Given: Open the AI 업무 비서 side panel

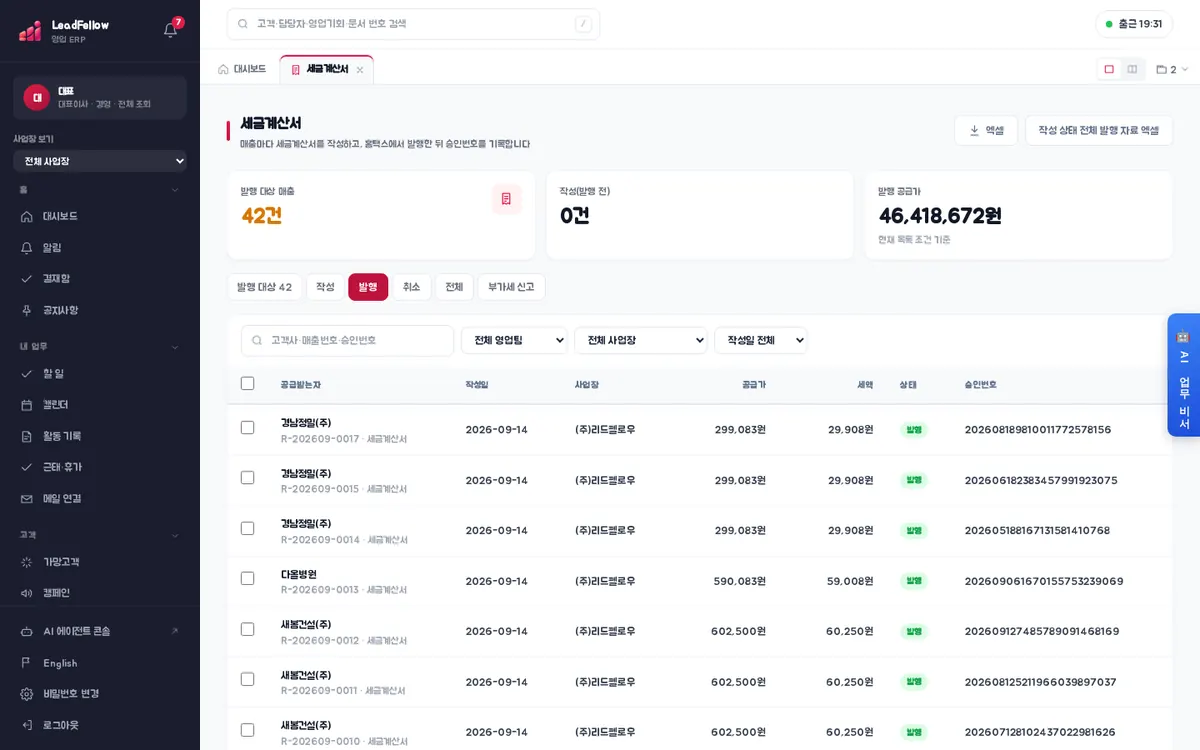Looking at the screenshot, I should 1183,375.
